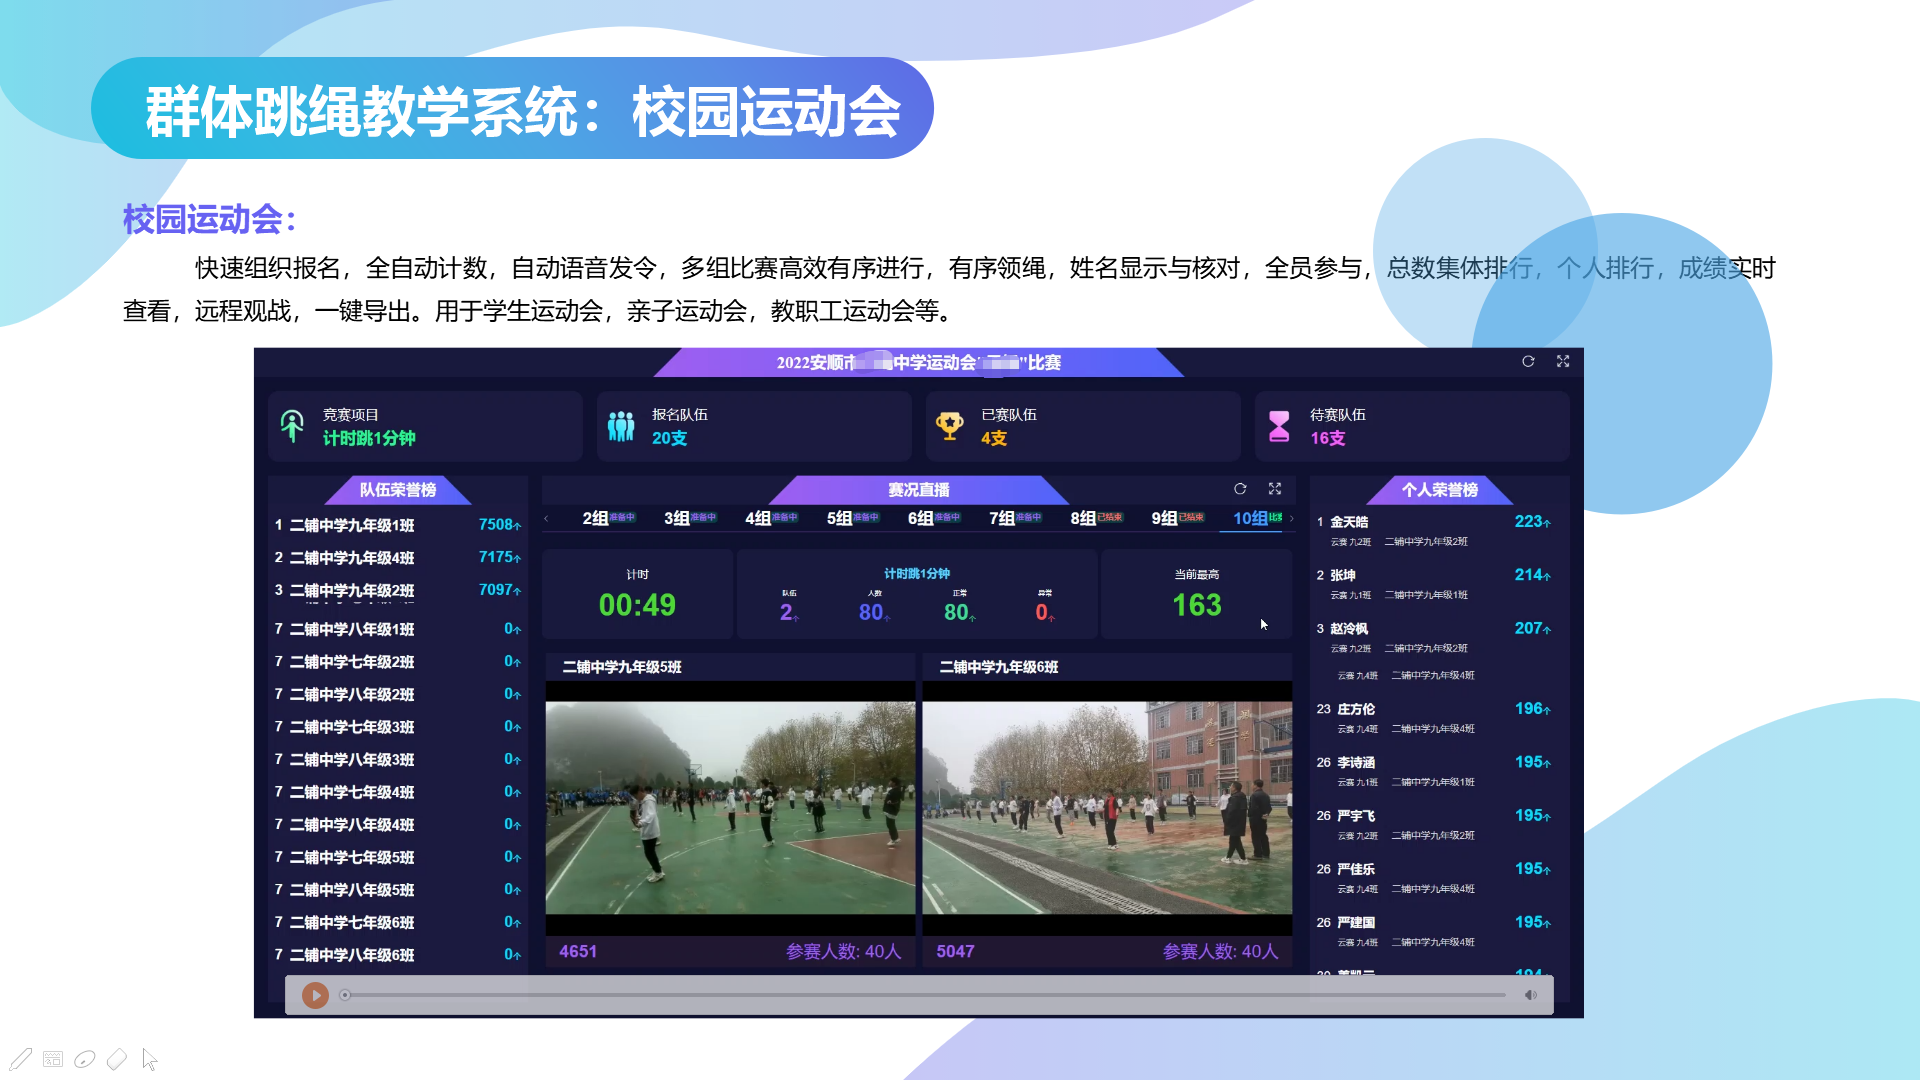
Task: Switch to the 8组 tab
Action: point(1084,518)
